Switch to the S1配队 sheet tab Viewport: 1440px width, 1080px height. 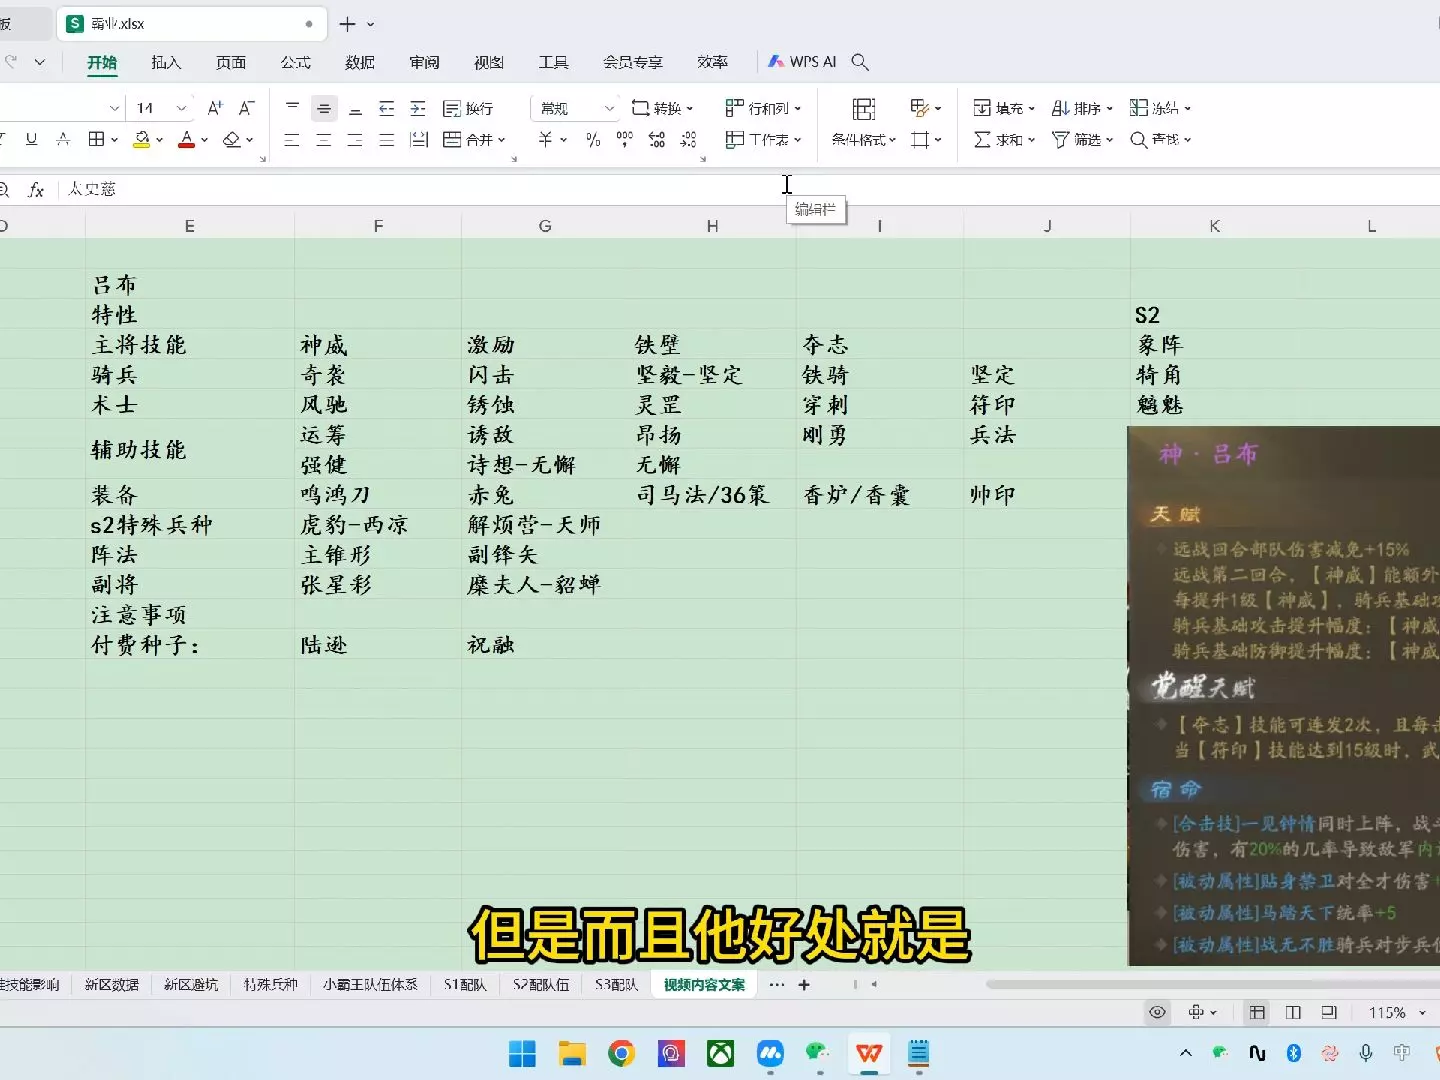click(465, 985)
